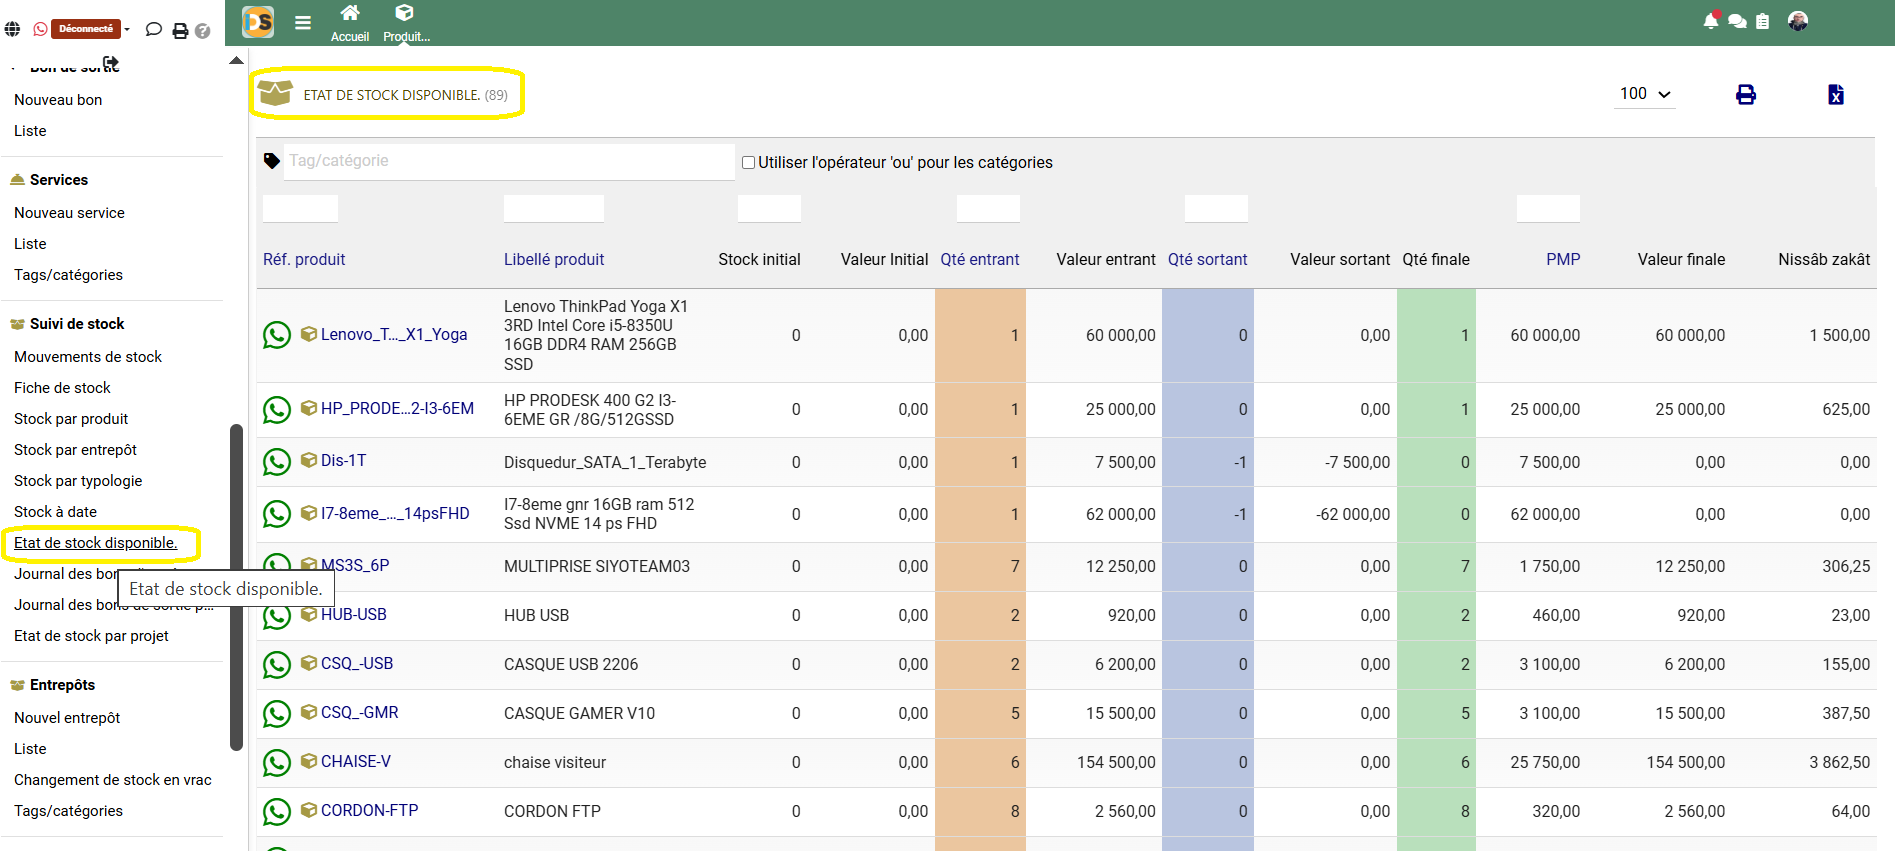Open the notifications bell

click(1710, 21)
